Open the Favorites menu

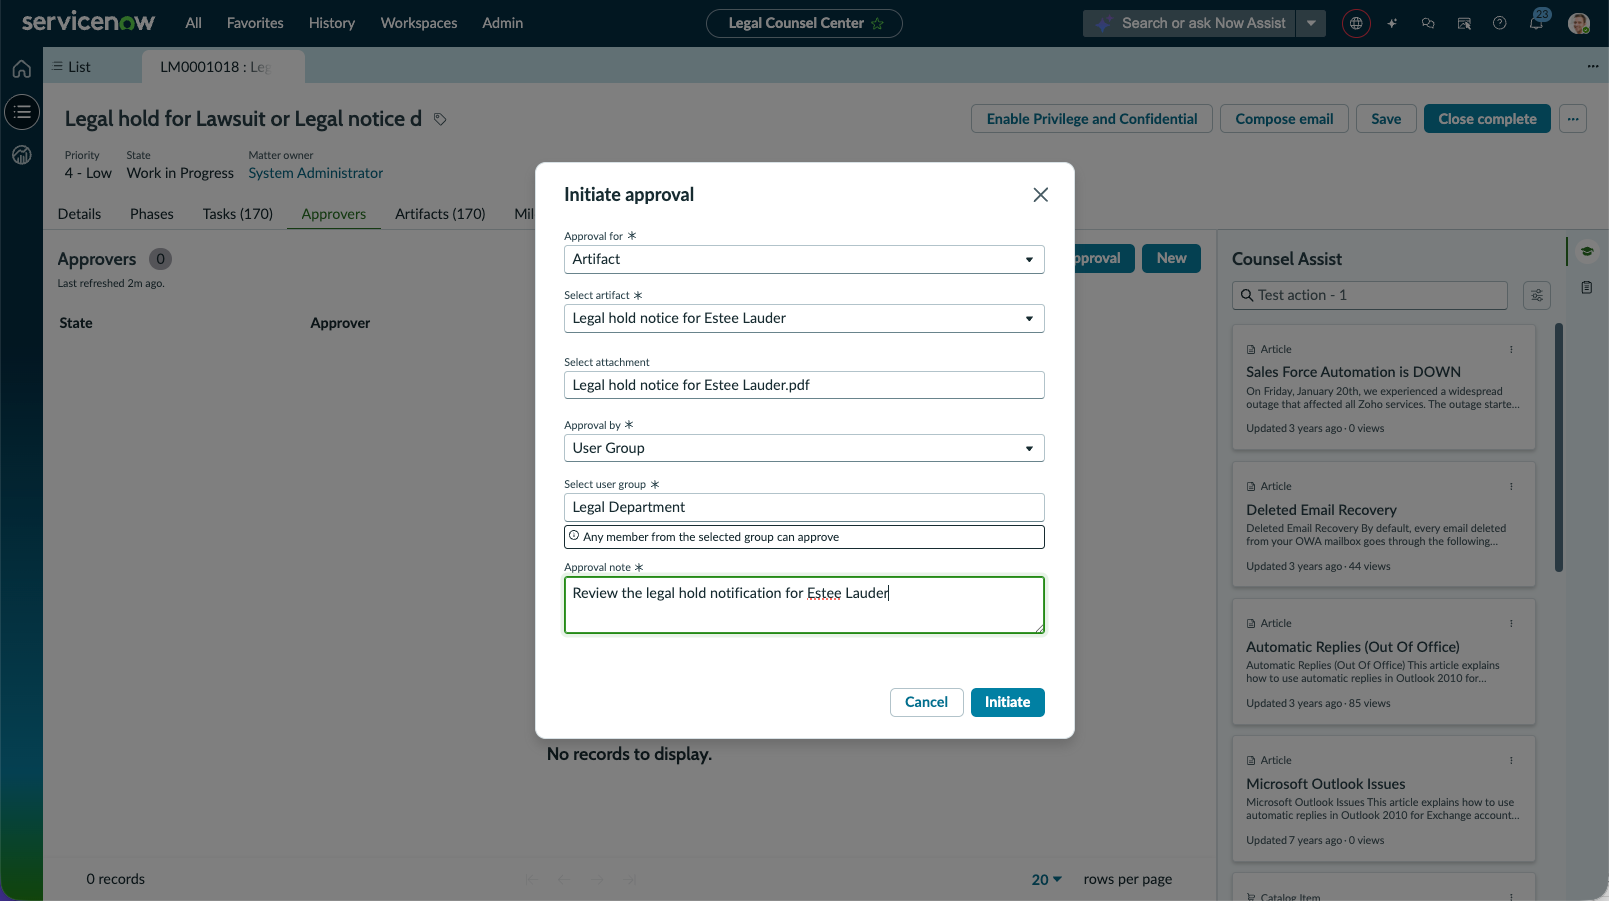pyautogui.click(x=255, y=23)
